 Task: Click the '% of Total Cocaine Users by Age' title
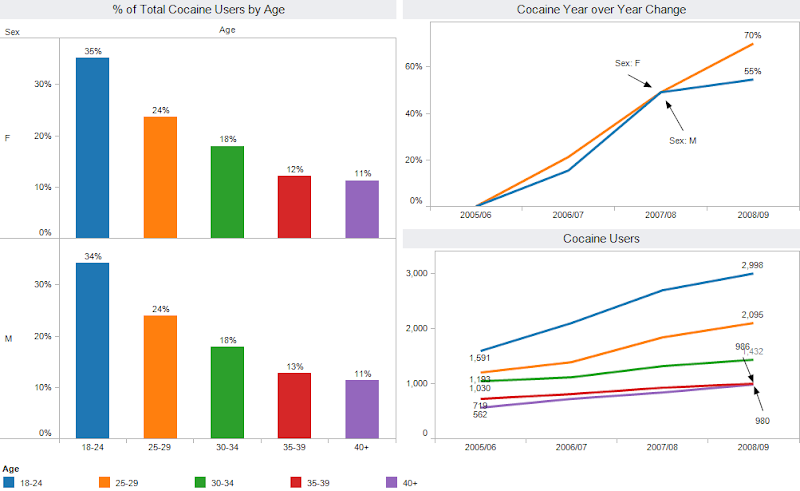198,10
